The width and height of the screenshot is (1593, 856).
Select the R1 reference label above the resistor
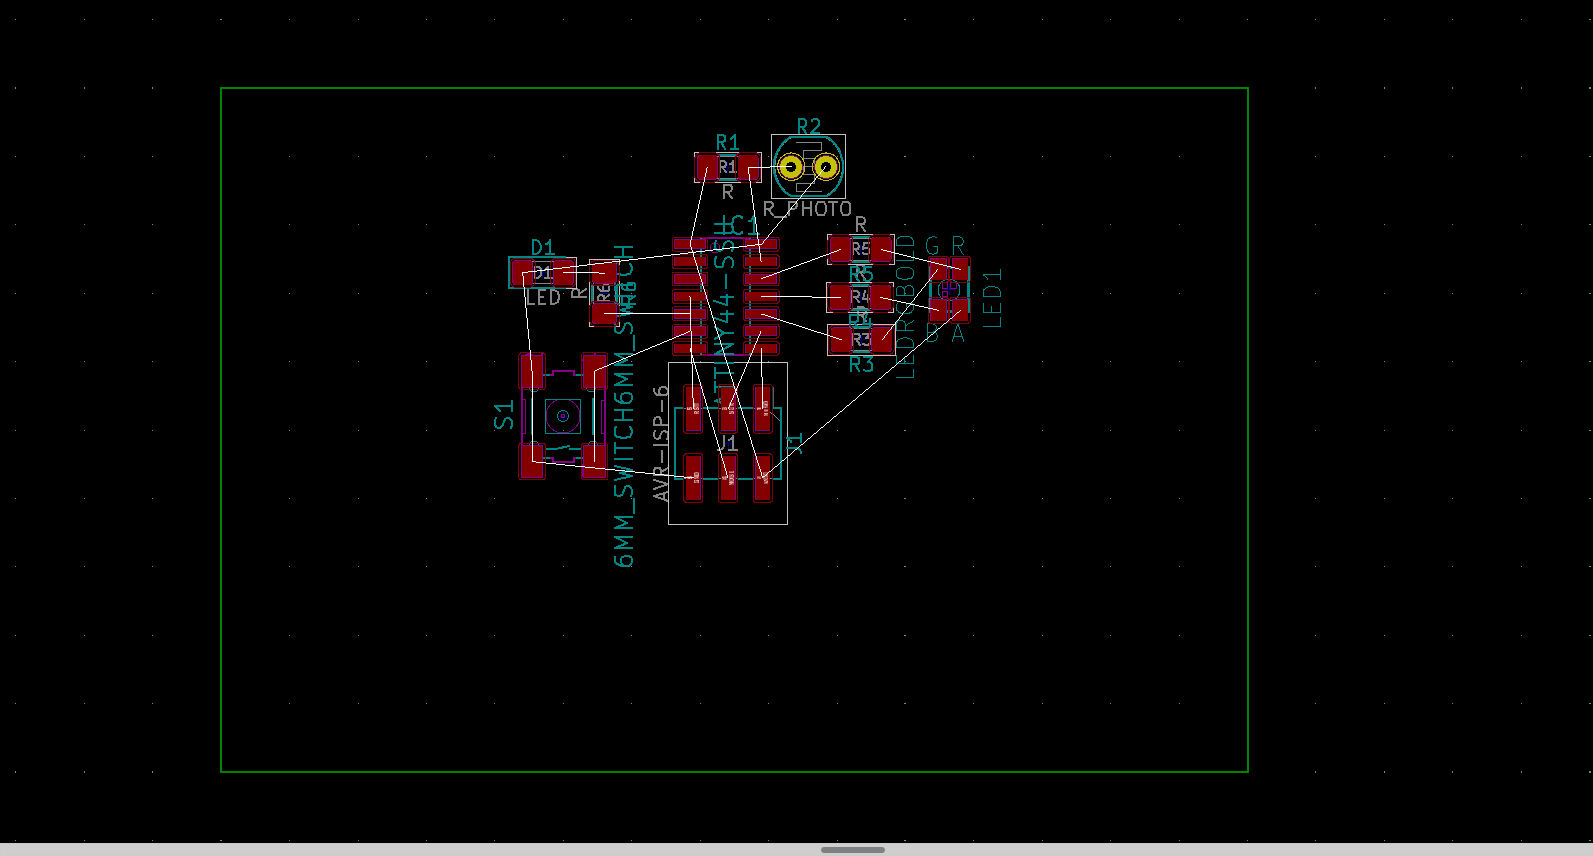pyautogui.click(x=727, y=143)
